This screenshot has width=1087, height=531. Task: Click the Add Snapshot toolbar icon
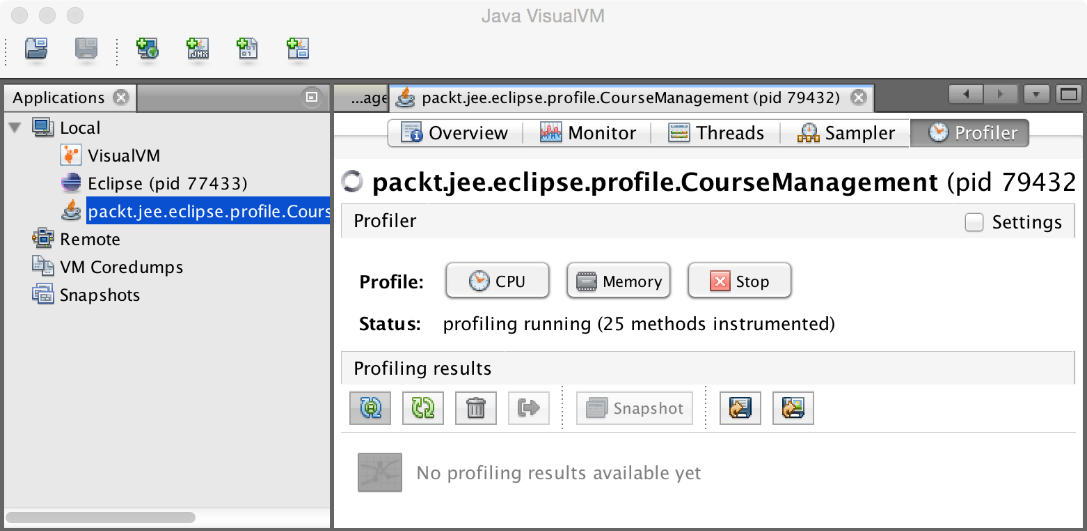pos(297,49)
